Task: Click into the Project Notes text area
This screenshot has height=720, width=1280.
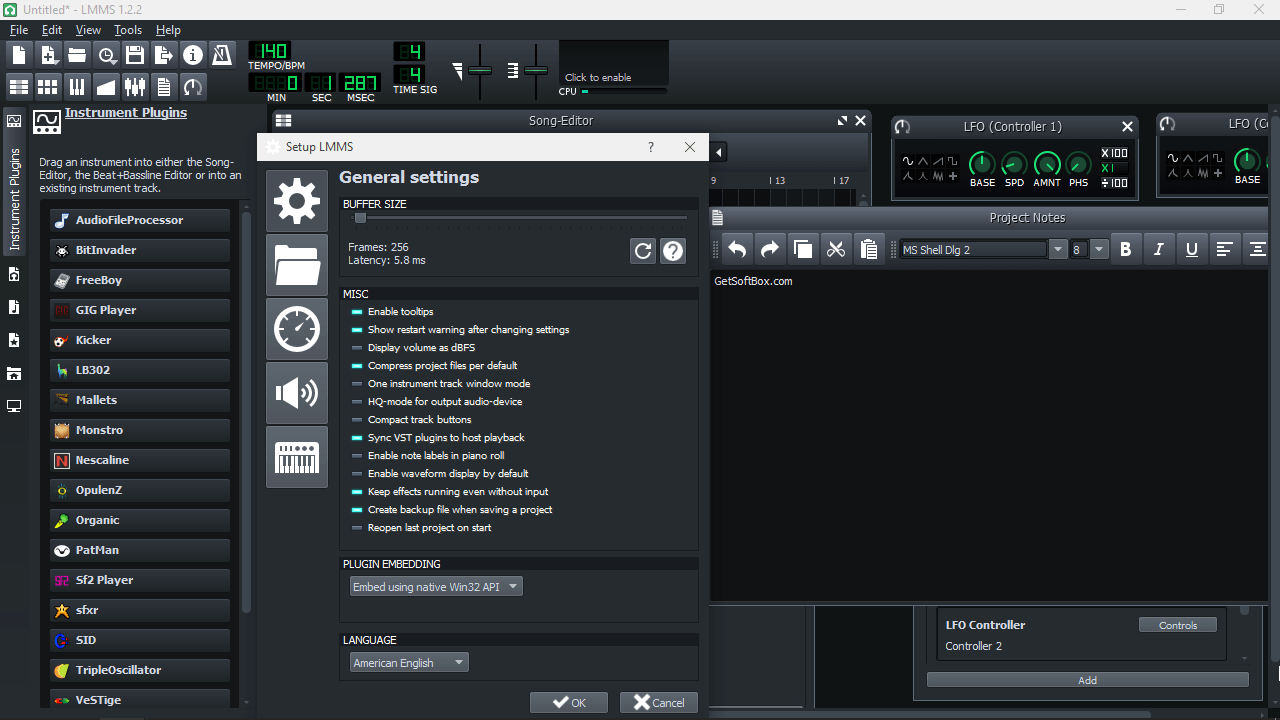Action: (x=990, y=435)
